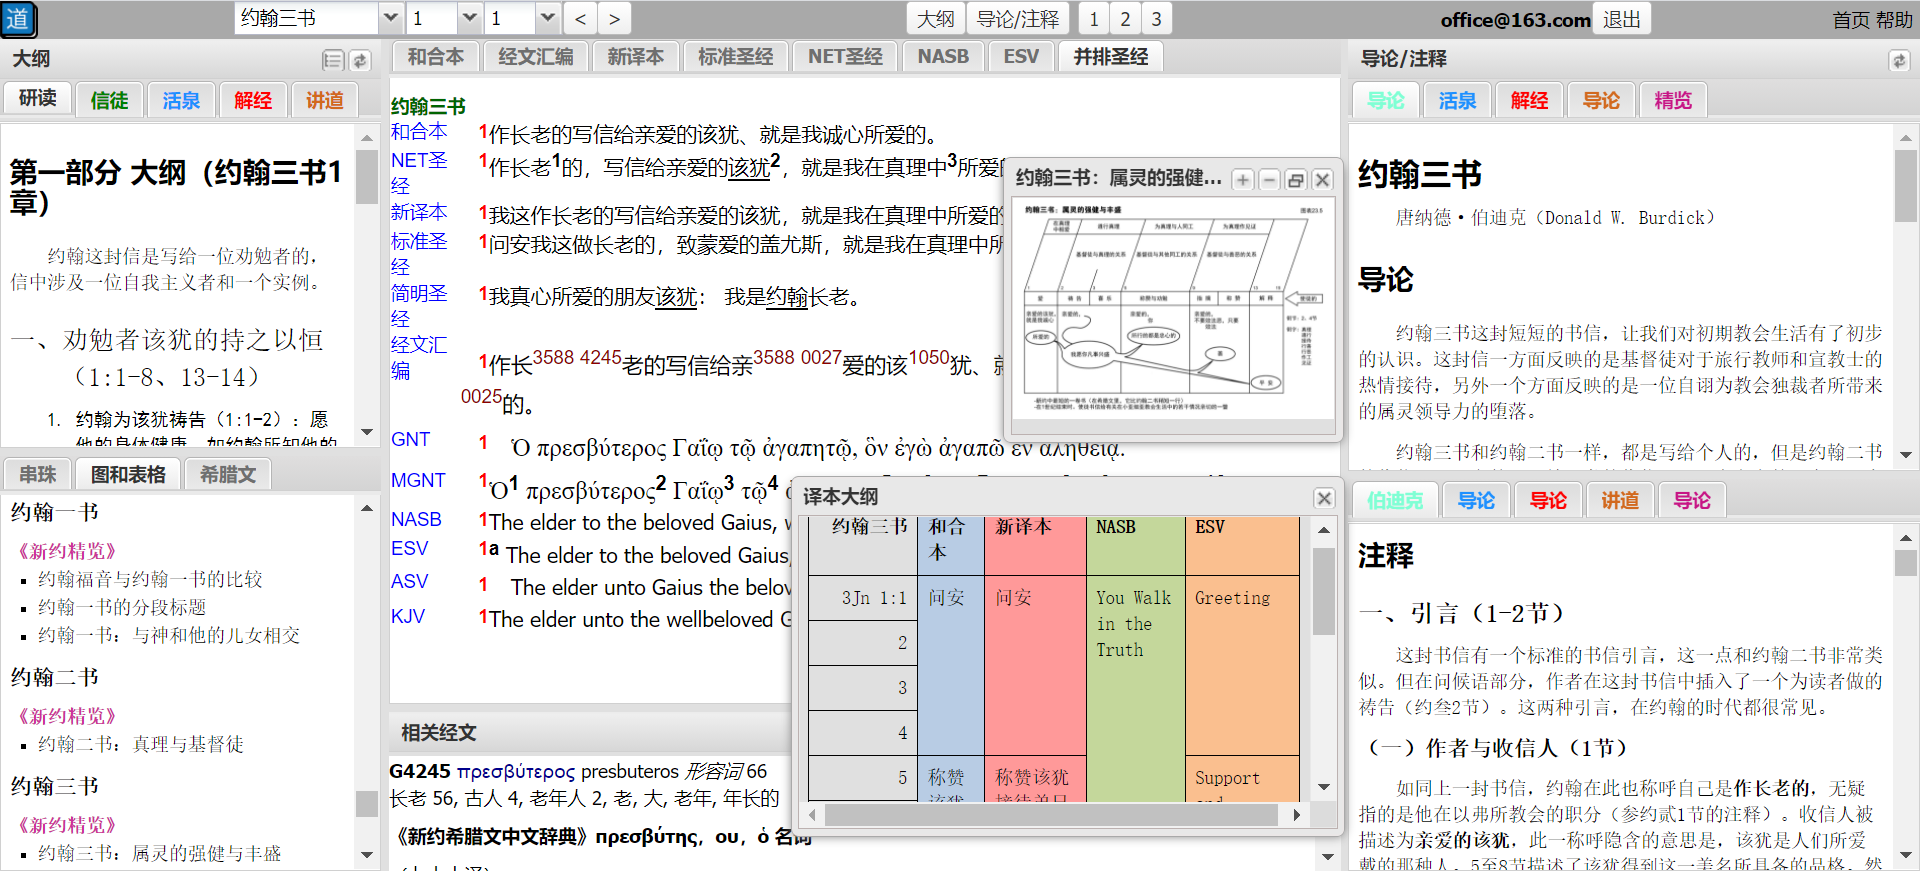Close the 译本大纲 popup
Viewport: 1920px width, 871px height.
click(x=1324, y=498)
